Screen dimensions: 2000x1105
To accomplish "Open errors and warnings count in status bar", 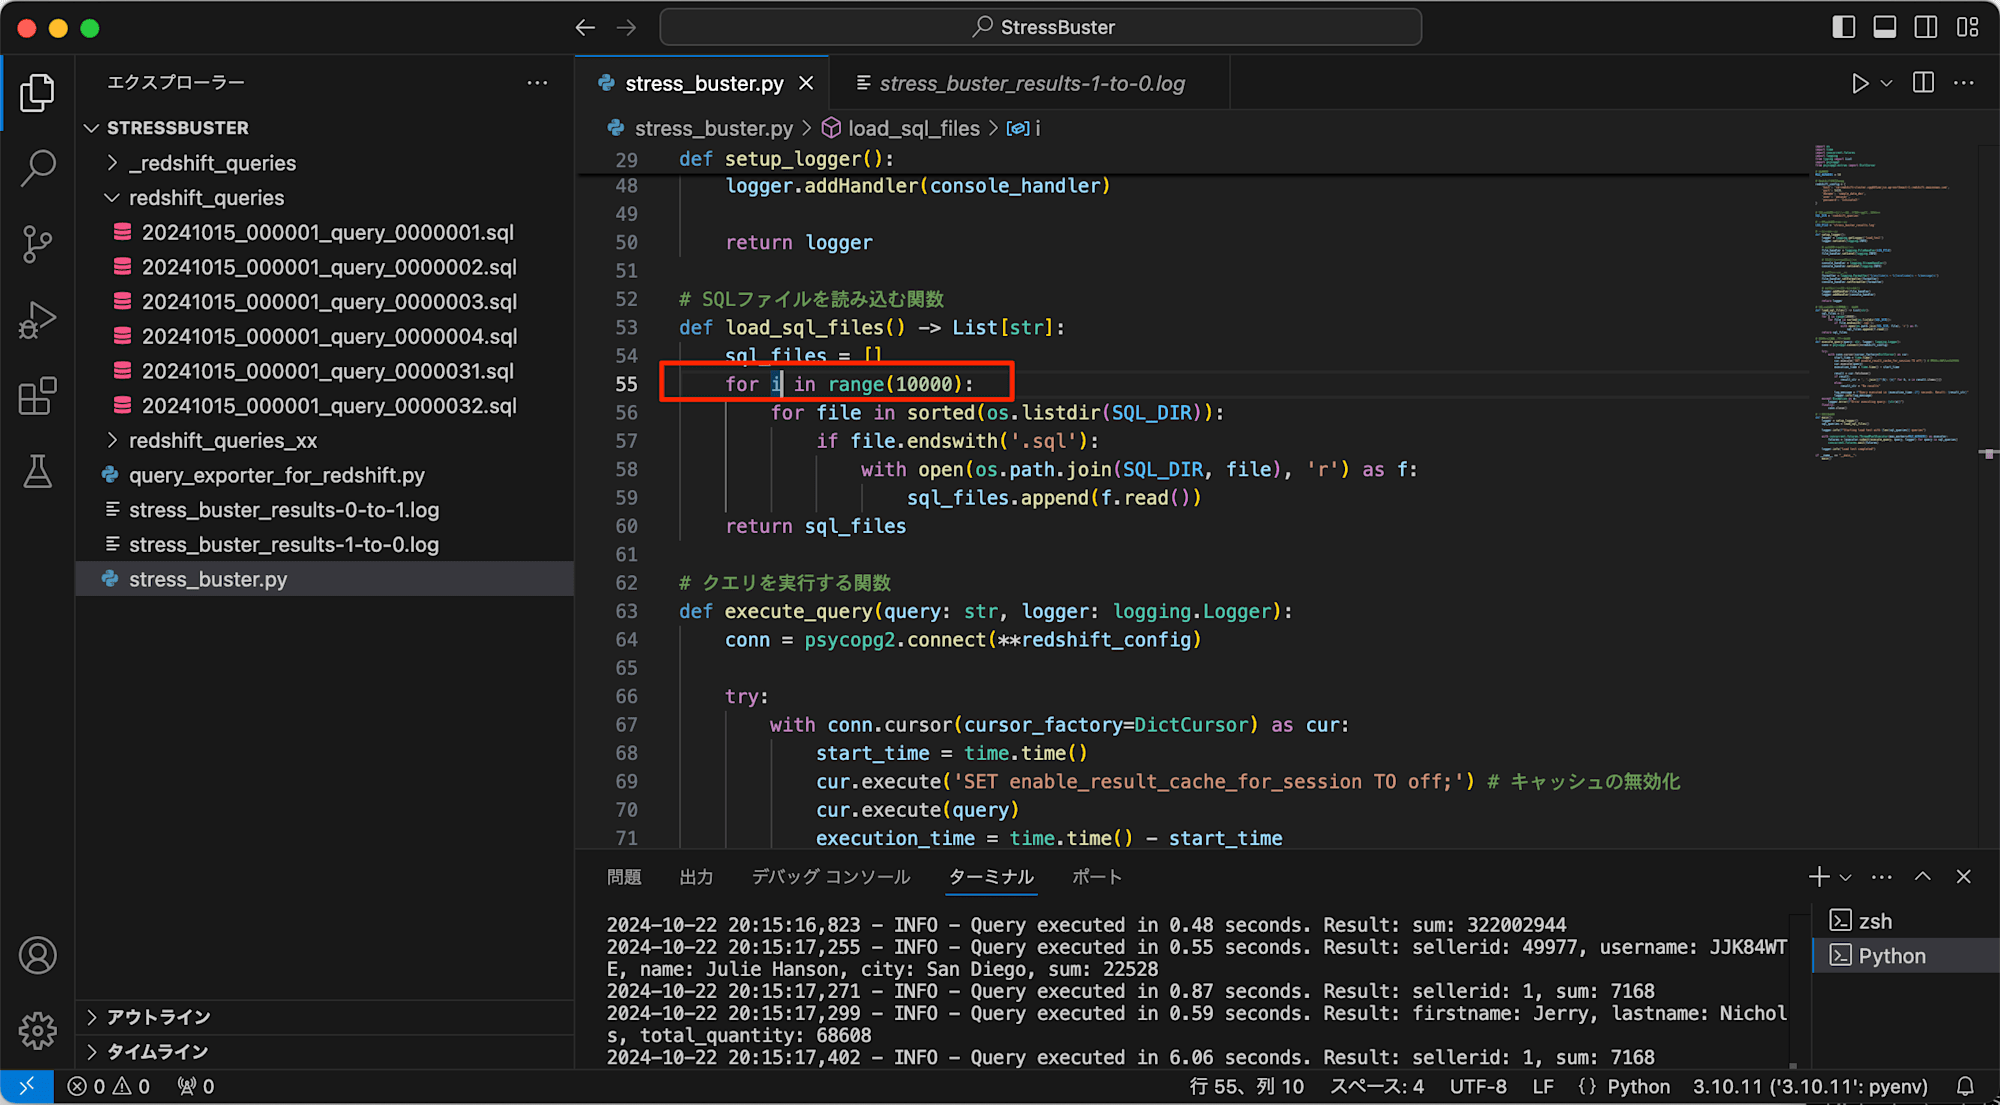I will 109,1086.
